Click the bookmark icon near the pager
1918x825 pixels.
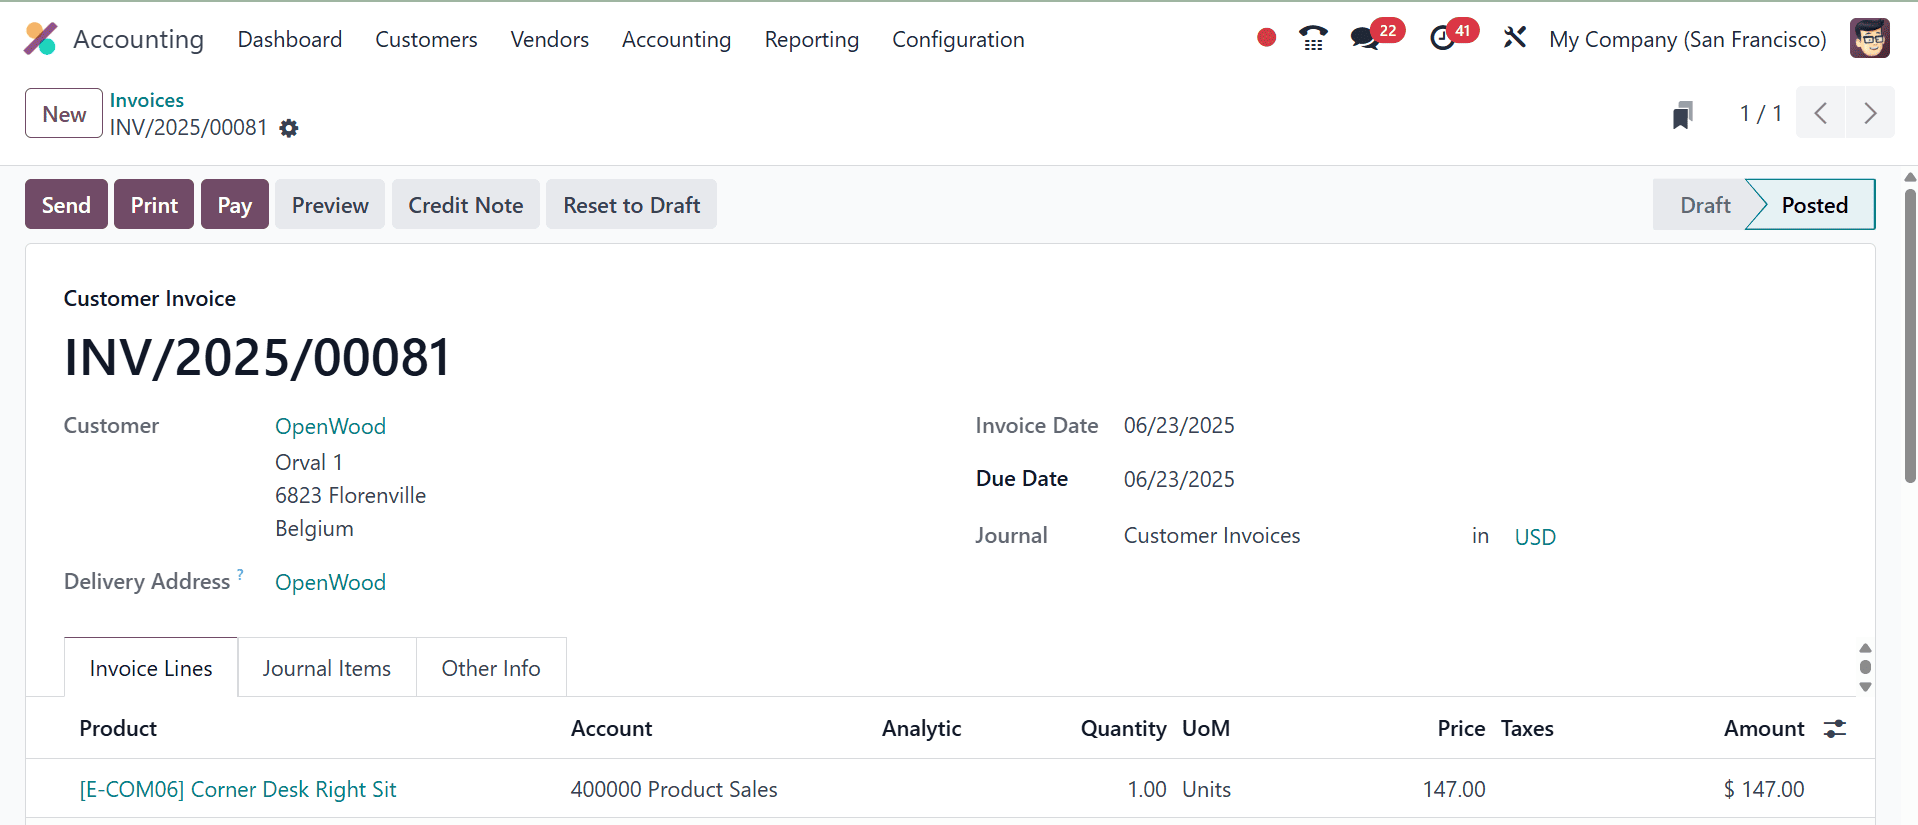pyautogui.click(x=1683, y=115)
